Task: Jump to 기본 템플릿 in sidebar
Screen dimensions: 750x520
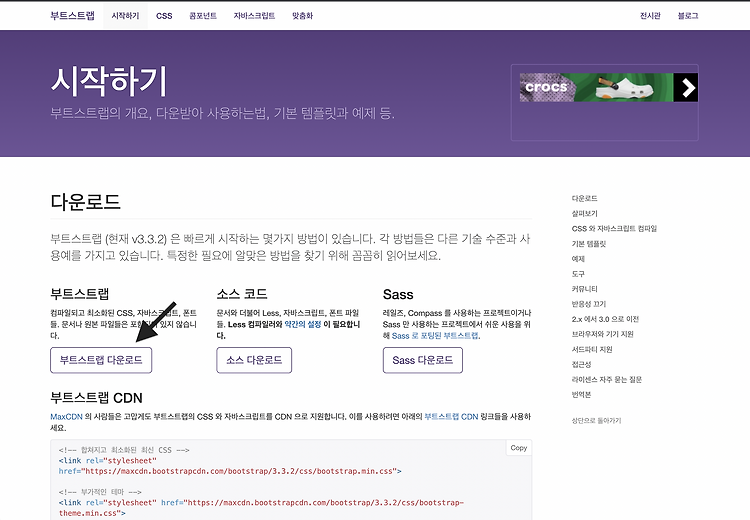Action: [589, 243]
